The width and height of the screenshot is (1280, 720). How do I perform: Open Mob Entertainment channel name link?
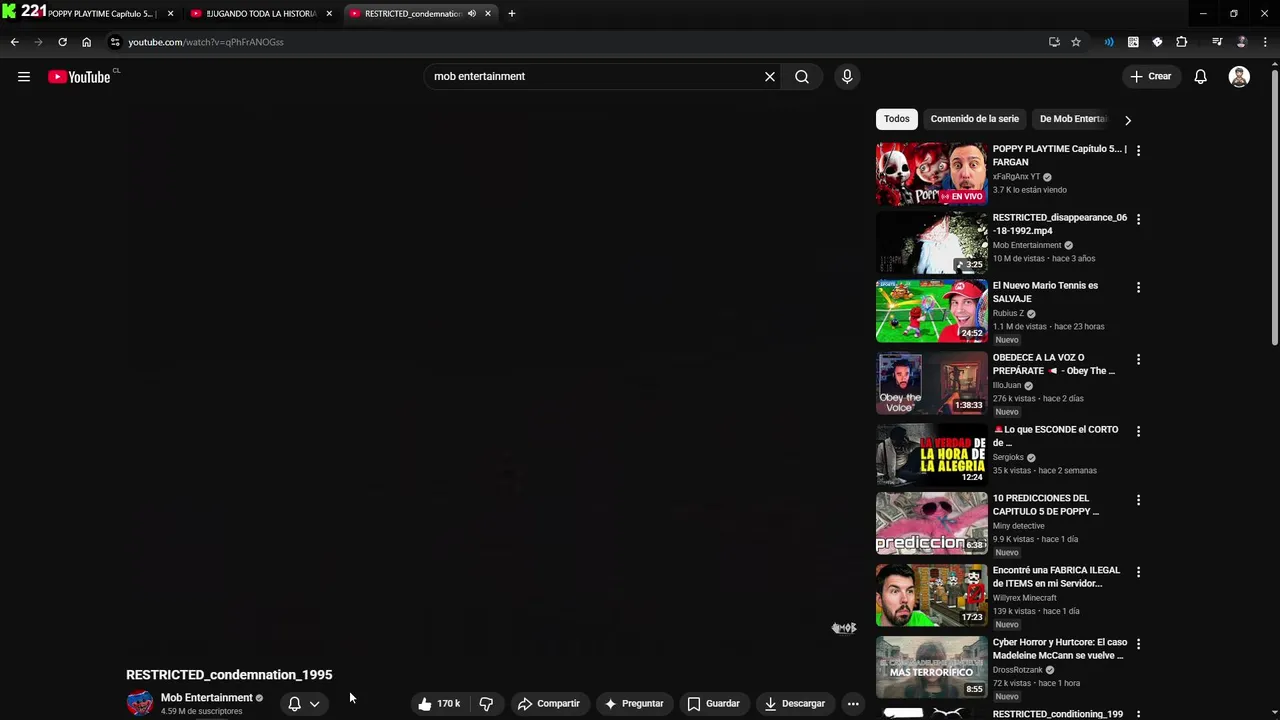pos(207,698)
